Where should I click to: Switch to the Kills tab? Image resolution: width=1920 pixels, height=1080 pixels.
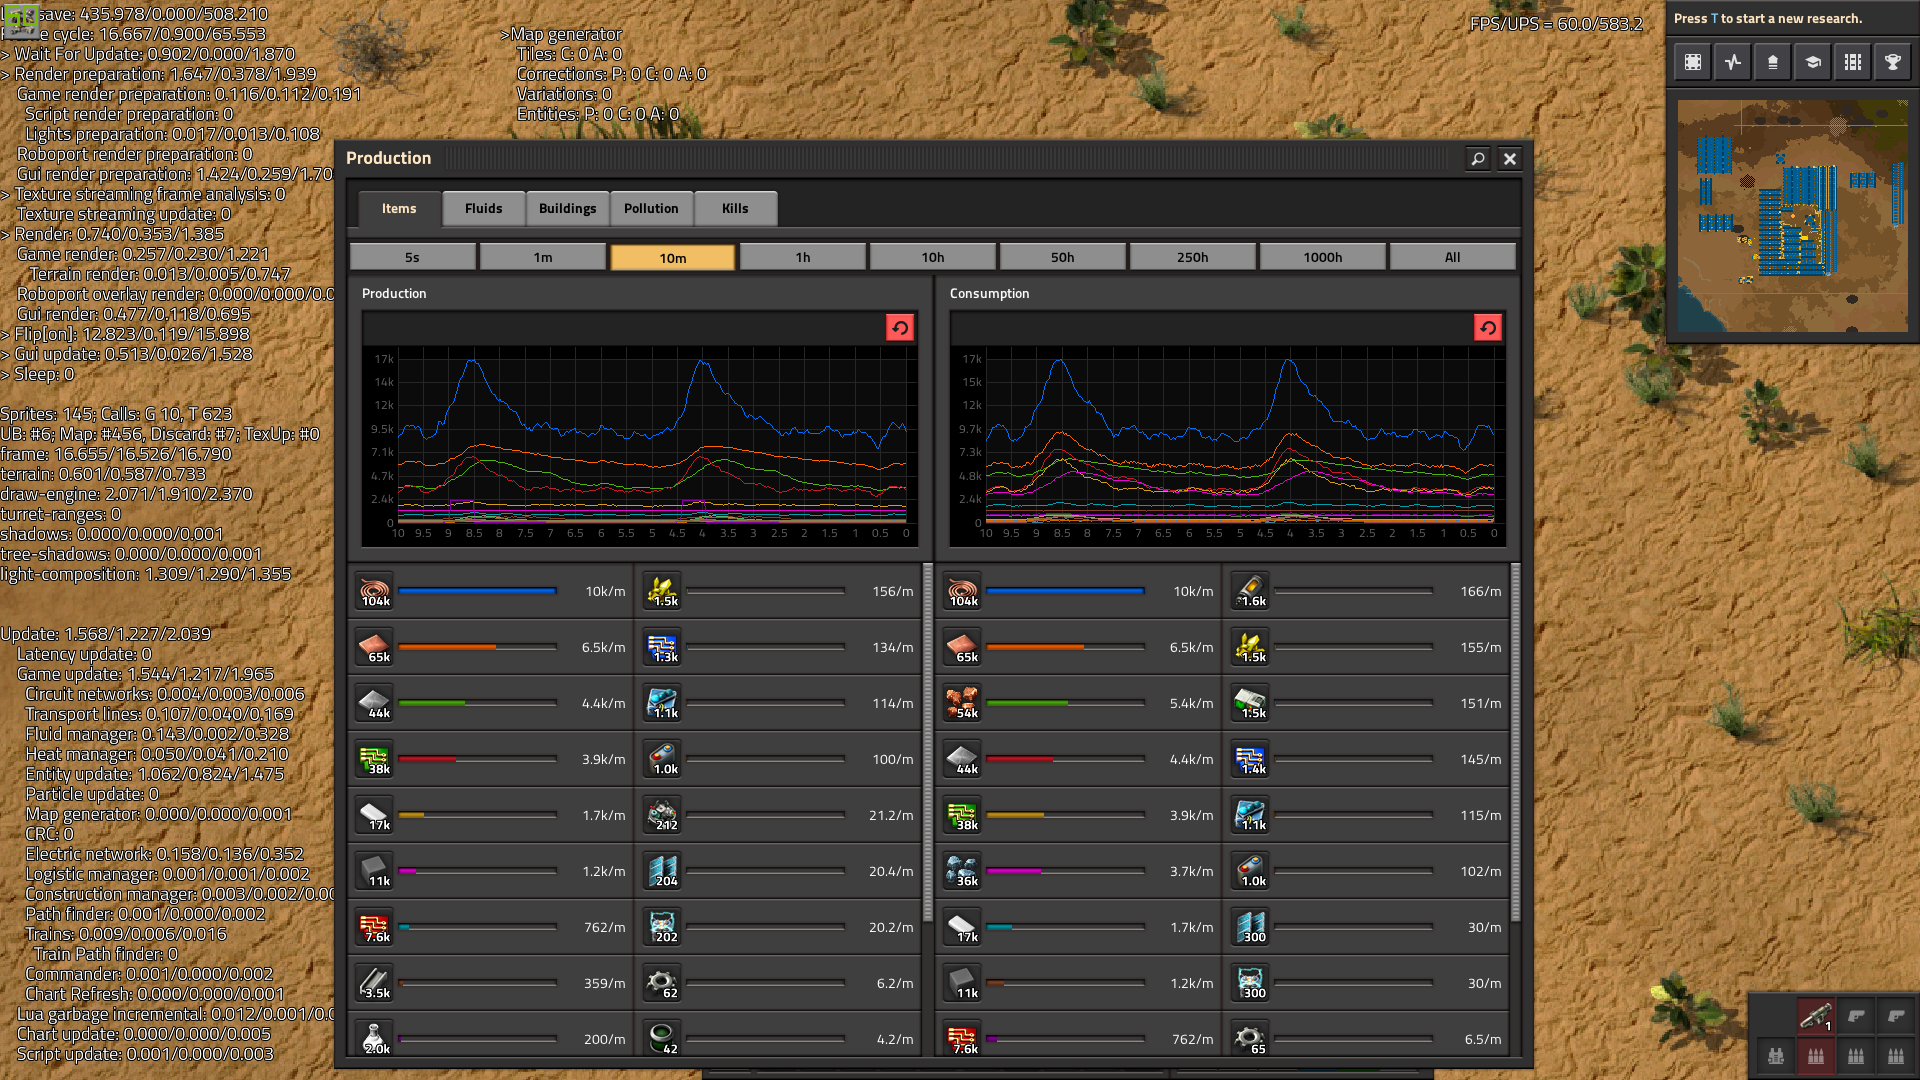pos(735,208)
